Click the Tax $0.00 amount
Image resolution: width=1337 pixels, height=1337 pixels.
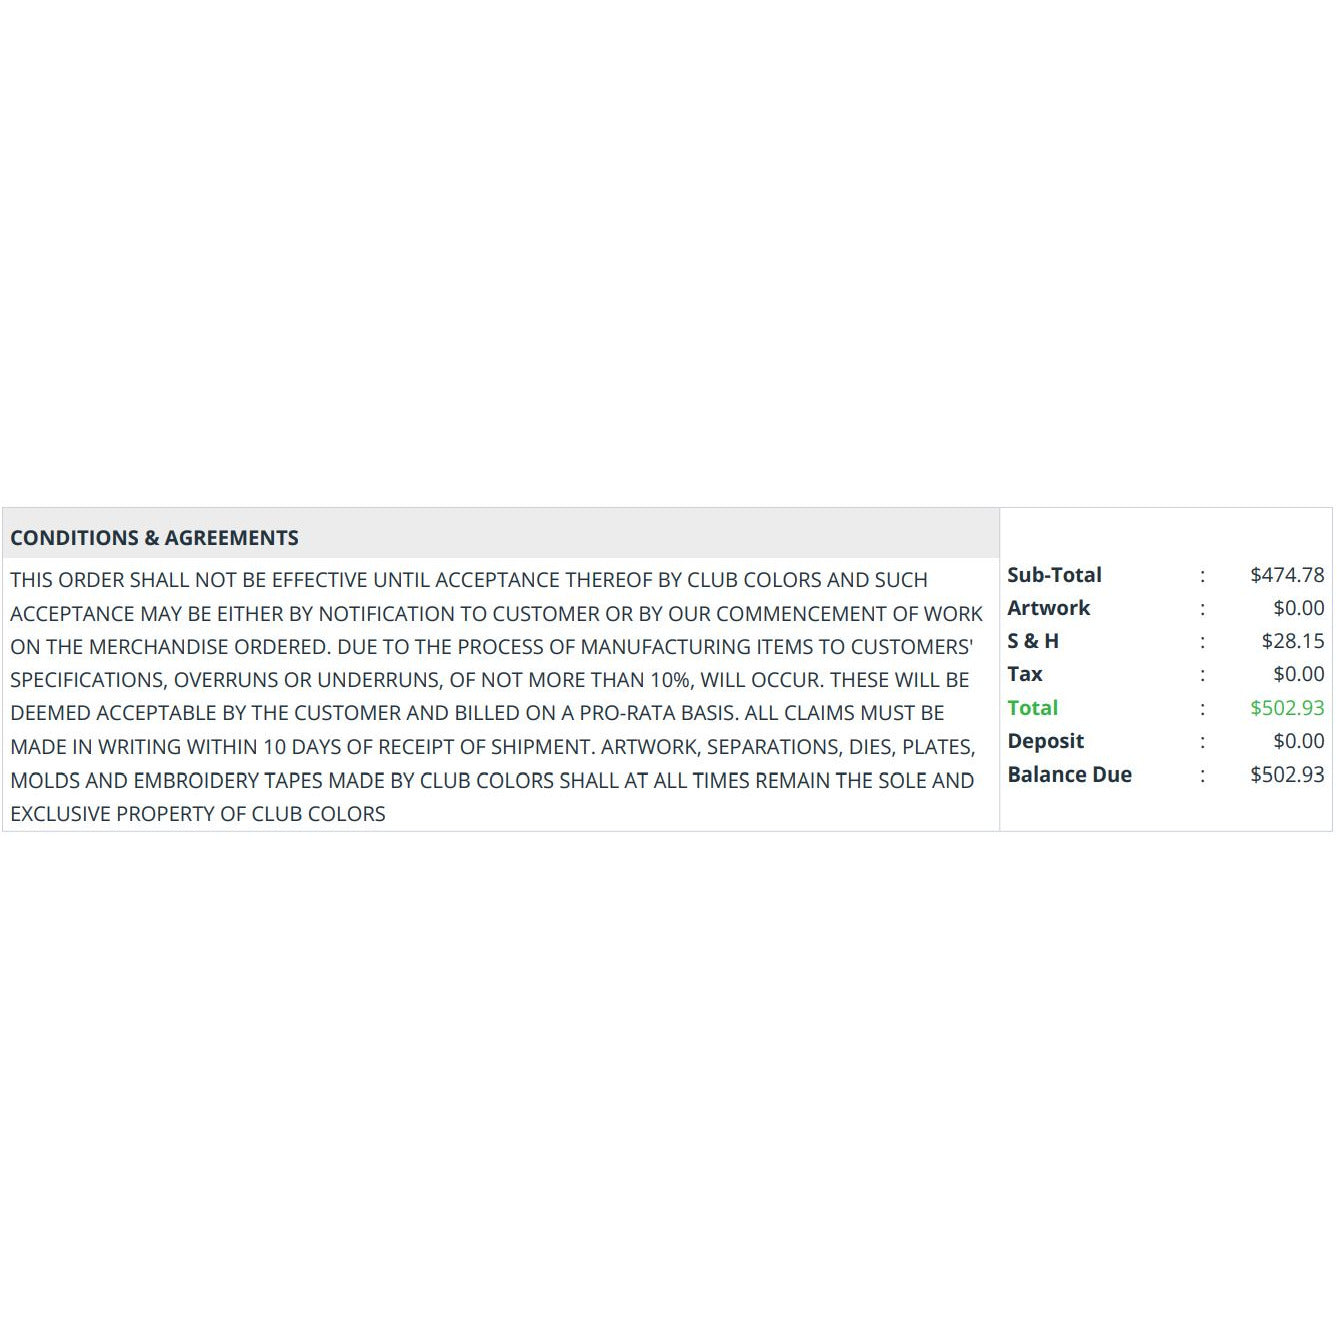[1298, 674]
